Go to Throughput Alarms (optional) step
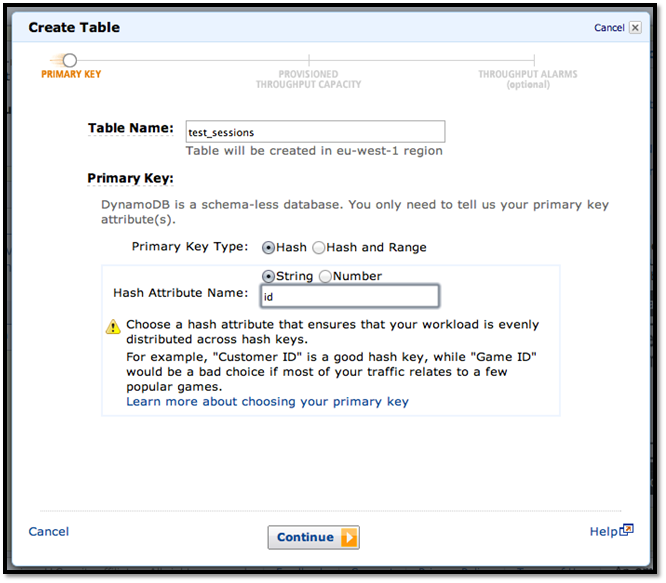Viewport: 666px width, 583px height. (x=528, y=79)
